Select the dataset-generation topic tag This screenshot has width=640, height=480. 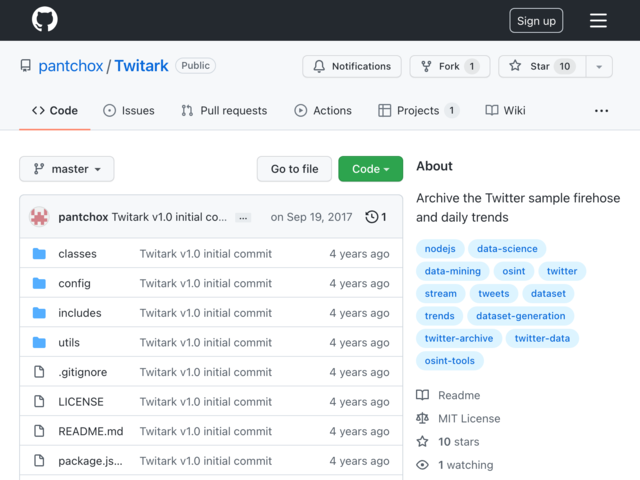pyautogui.click(x=520, y=316)
